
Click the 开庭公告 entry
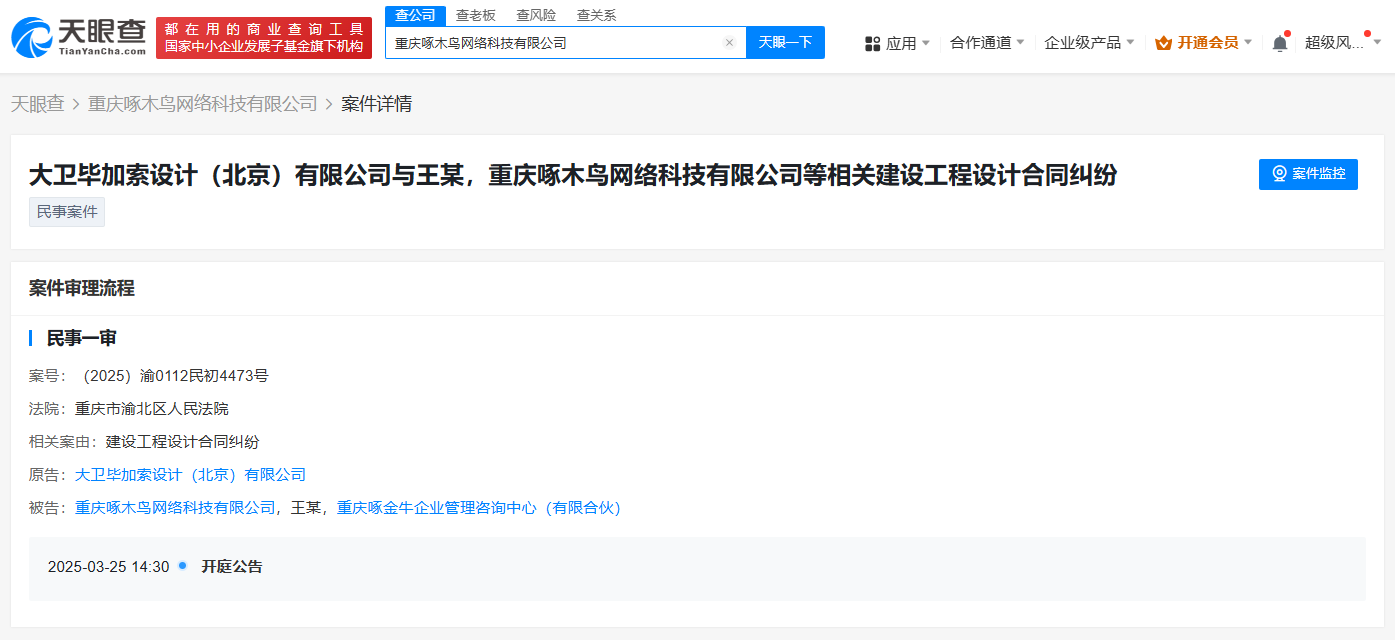pos(232,566)
